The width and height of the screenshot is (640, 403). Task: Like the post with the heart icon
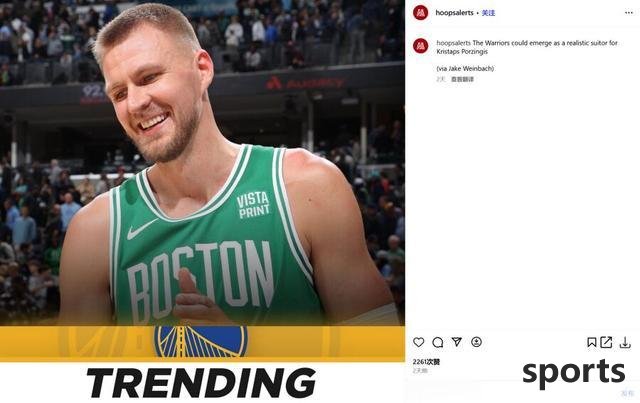click(x=418, y=342)
